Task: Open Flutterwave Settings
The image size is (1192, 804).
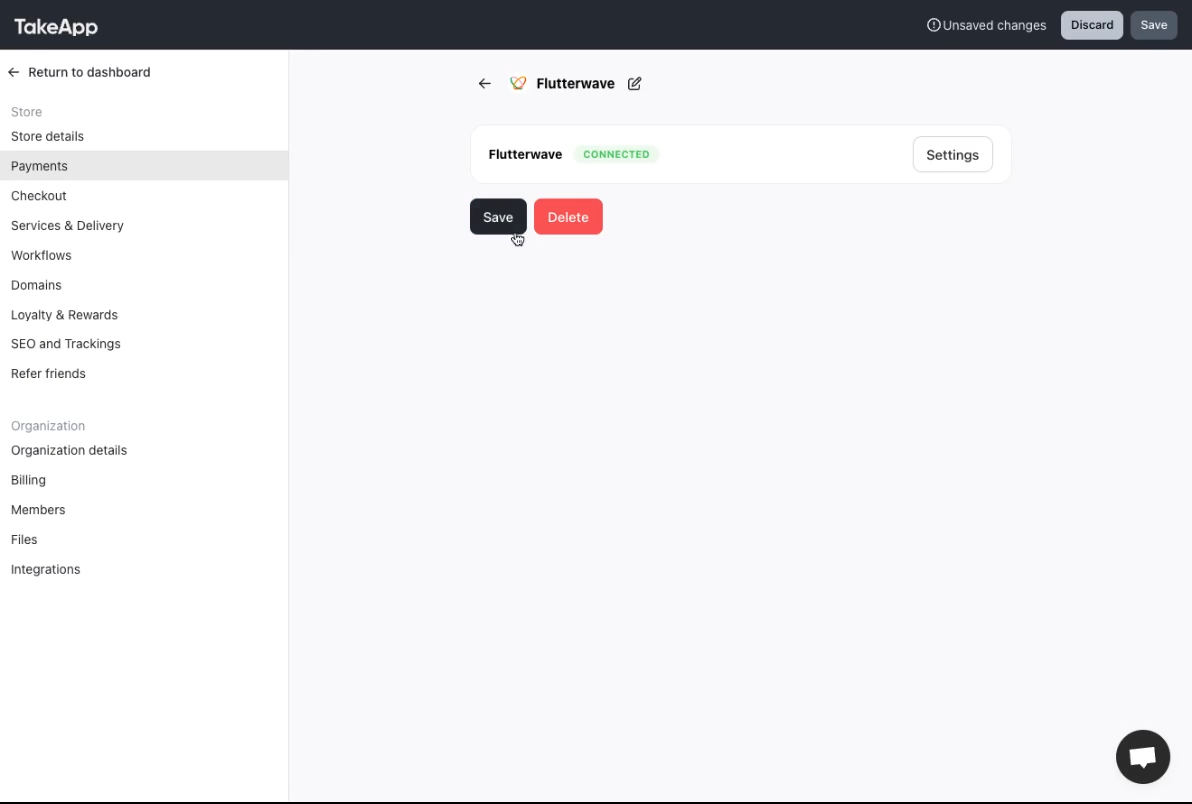Action: point(953,154)
